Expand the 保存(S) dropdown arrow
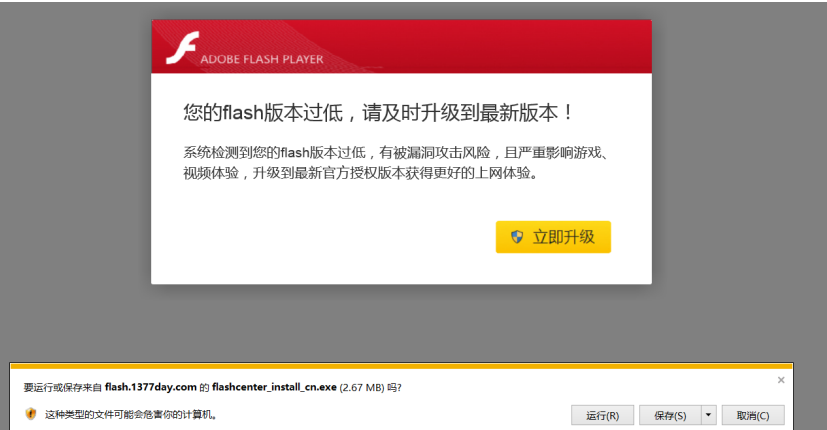The image size is (827, 430). coord(708,415)
